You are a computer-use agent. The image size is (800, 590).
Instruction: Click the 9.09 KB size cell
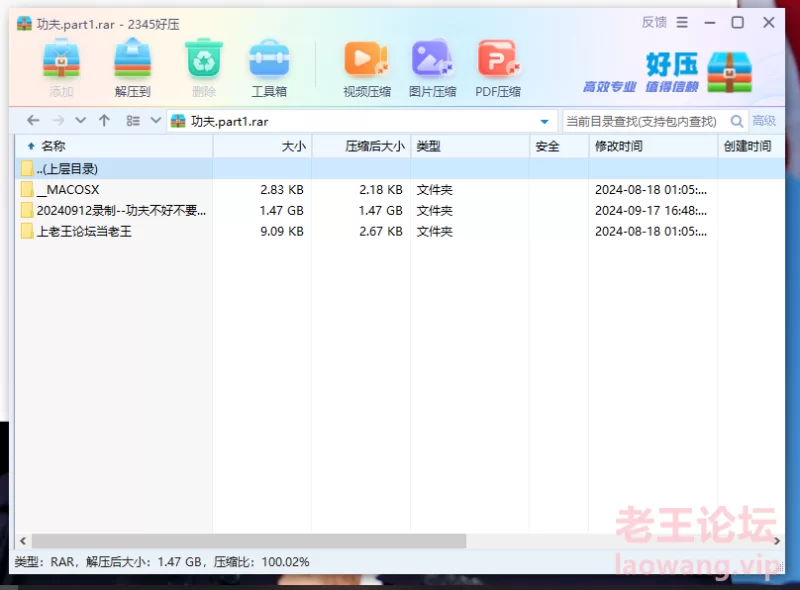click(282, 231)
